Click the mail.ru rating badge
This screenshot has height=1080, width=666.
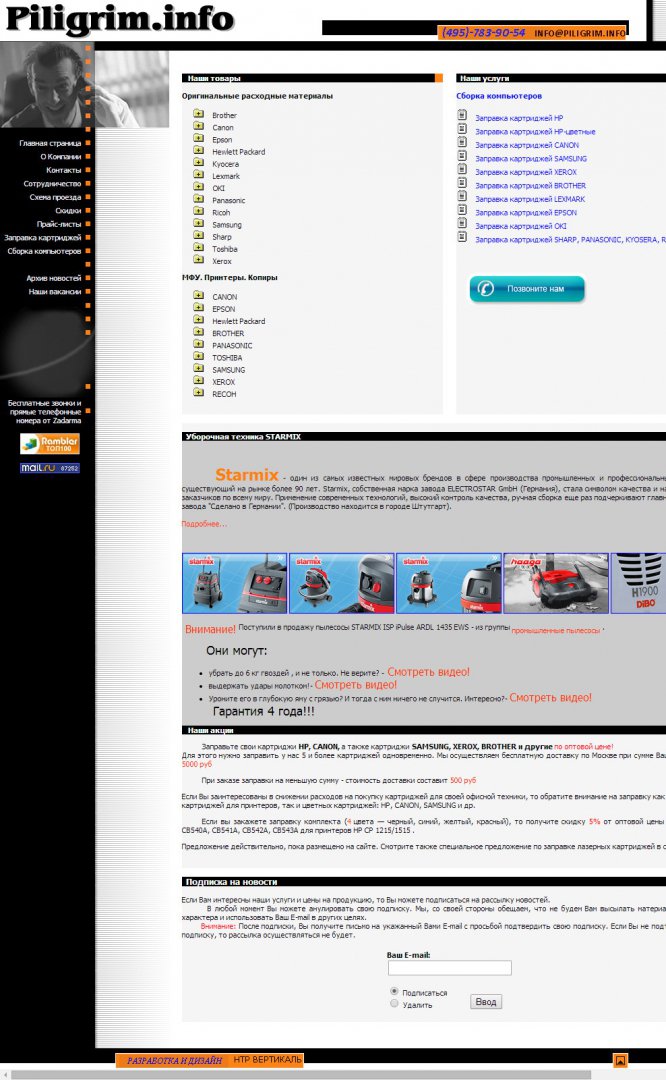click(50, 468)
